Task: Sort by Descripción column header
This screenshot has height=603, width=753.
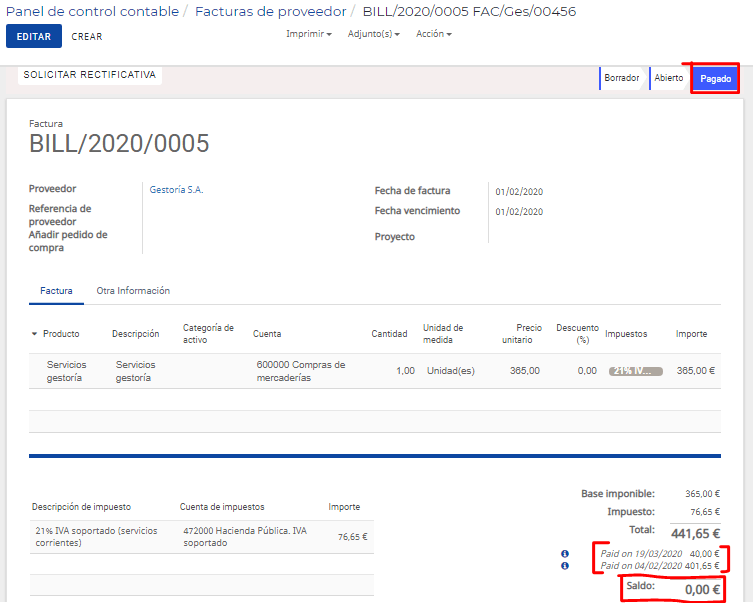Action: click(135, 334)
